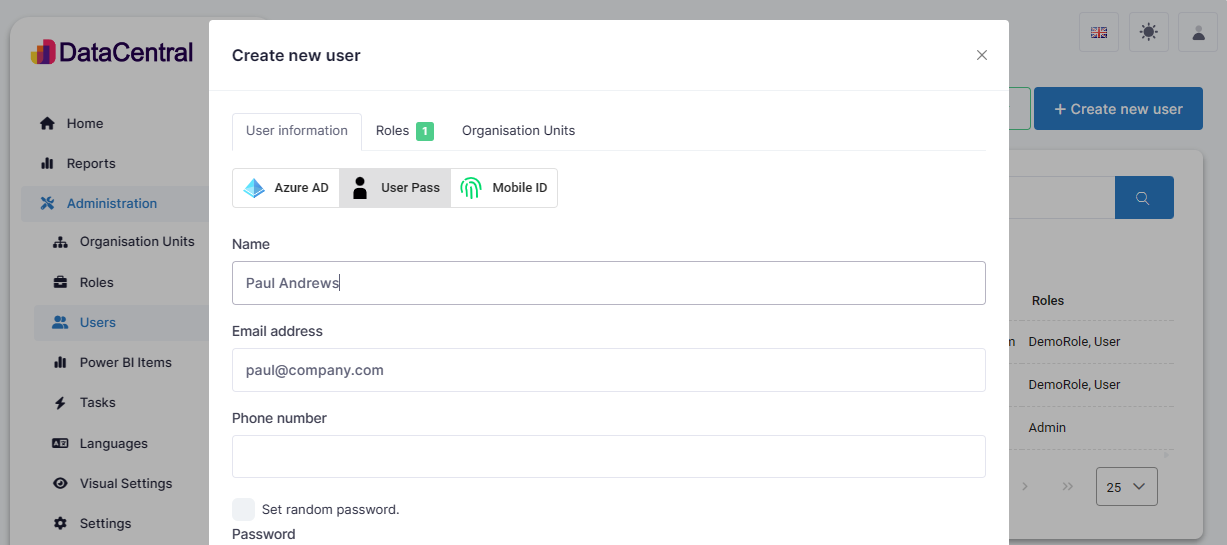Click into the Name input field

tap(608, 283)
